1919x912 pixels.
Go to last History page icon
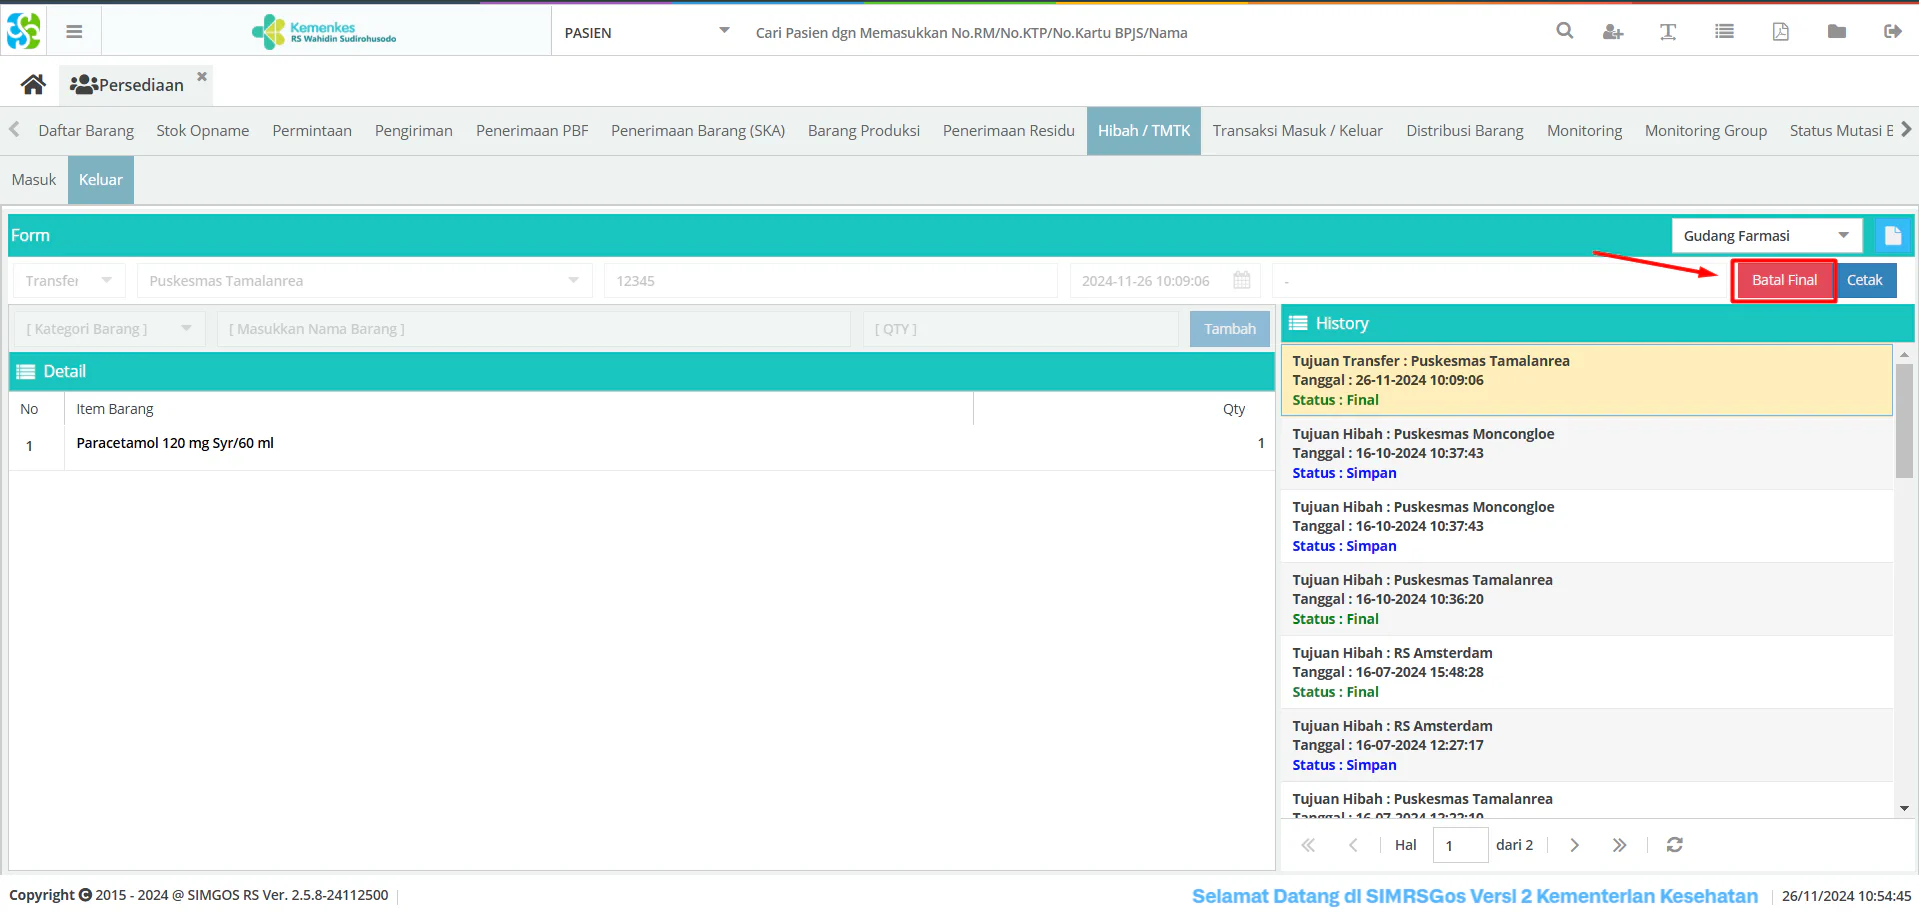pos(1619,845)
